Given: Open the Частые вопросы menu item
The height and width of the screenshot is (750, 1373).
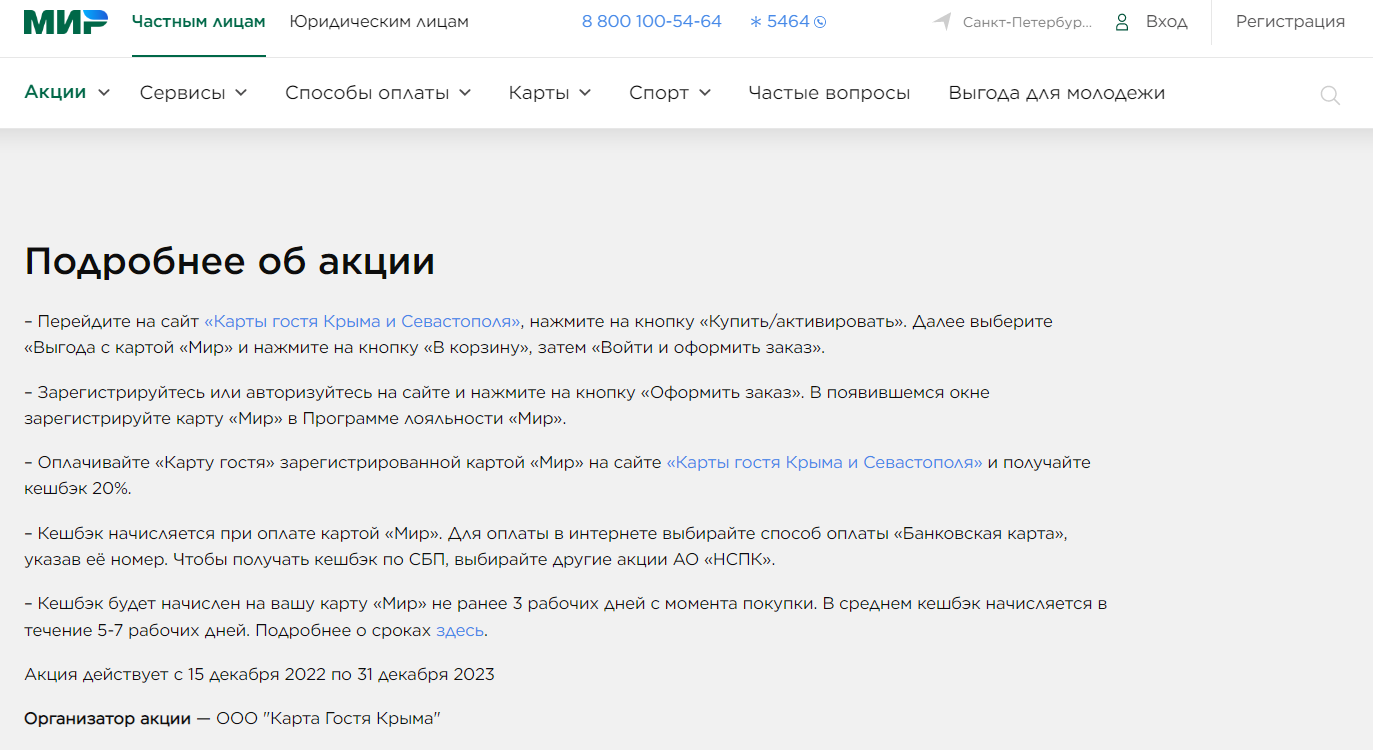Looking at the screenshot, I should pos(829,92).
